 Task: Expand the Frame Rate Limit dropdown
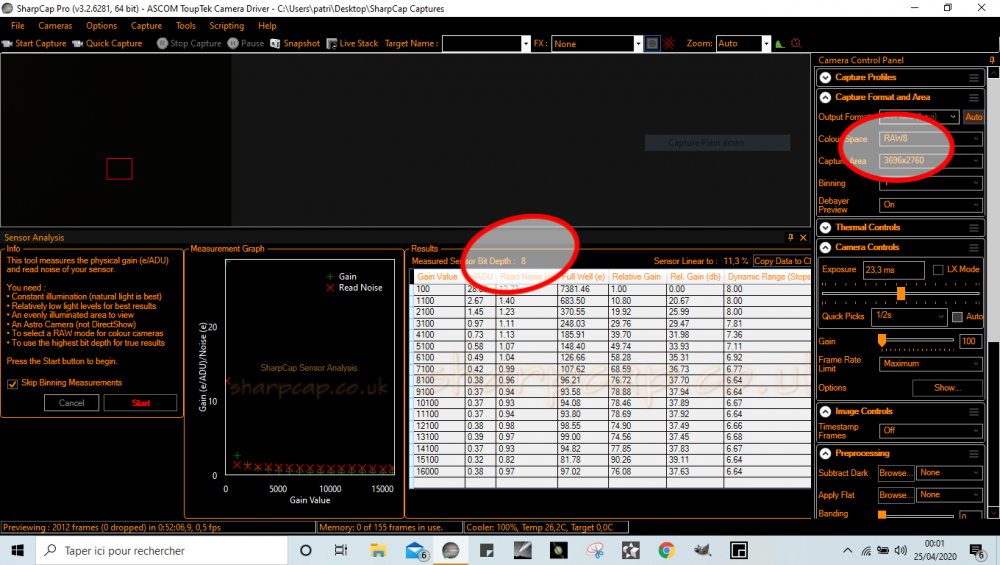(x=930, y=363)
